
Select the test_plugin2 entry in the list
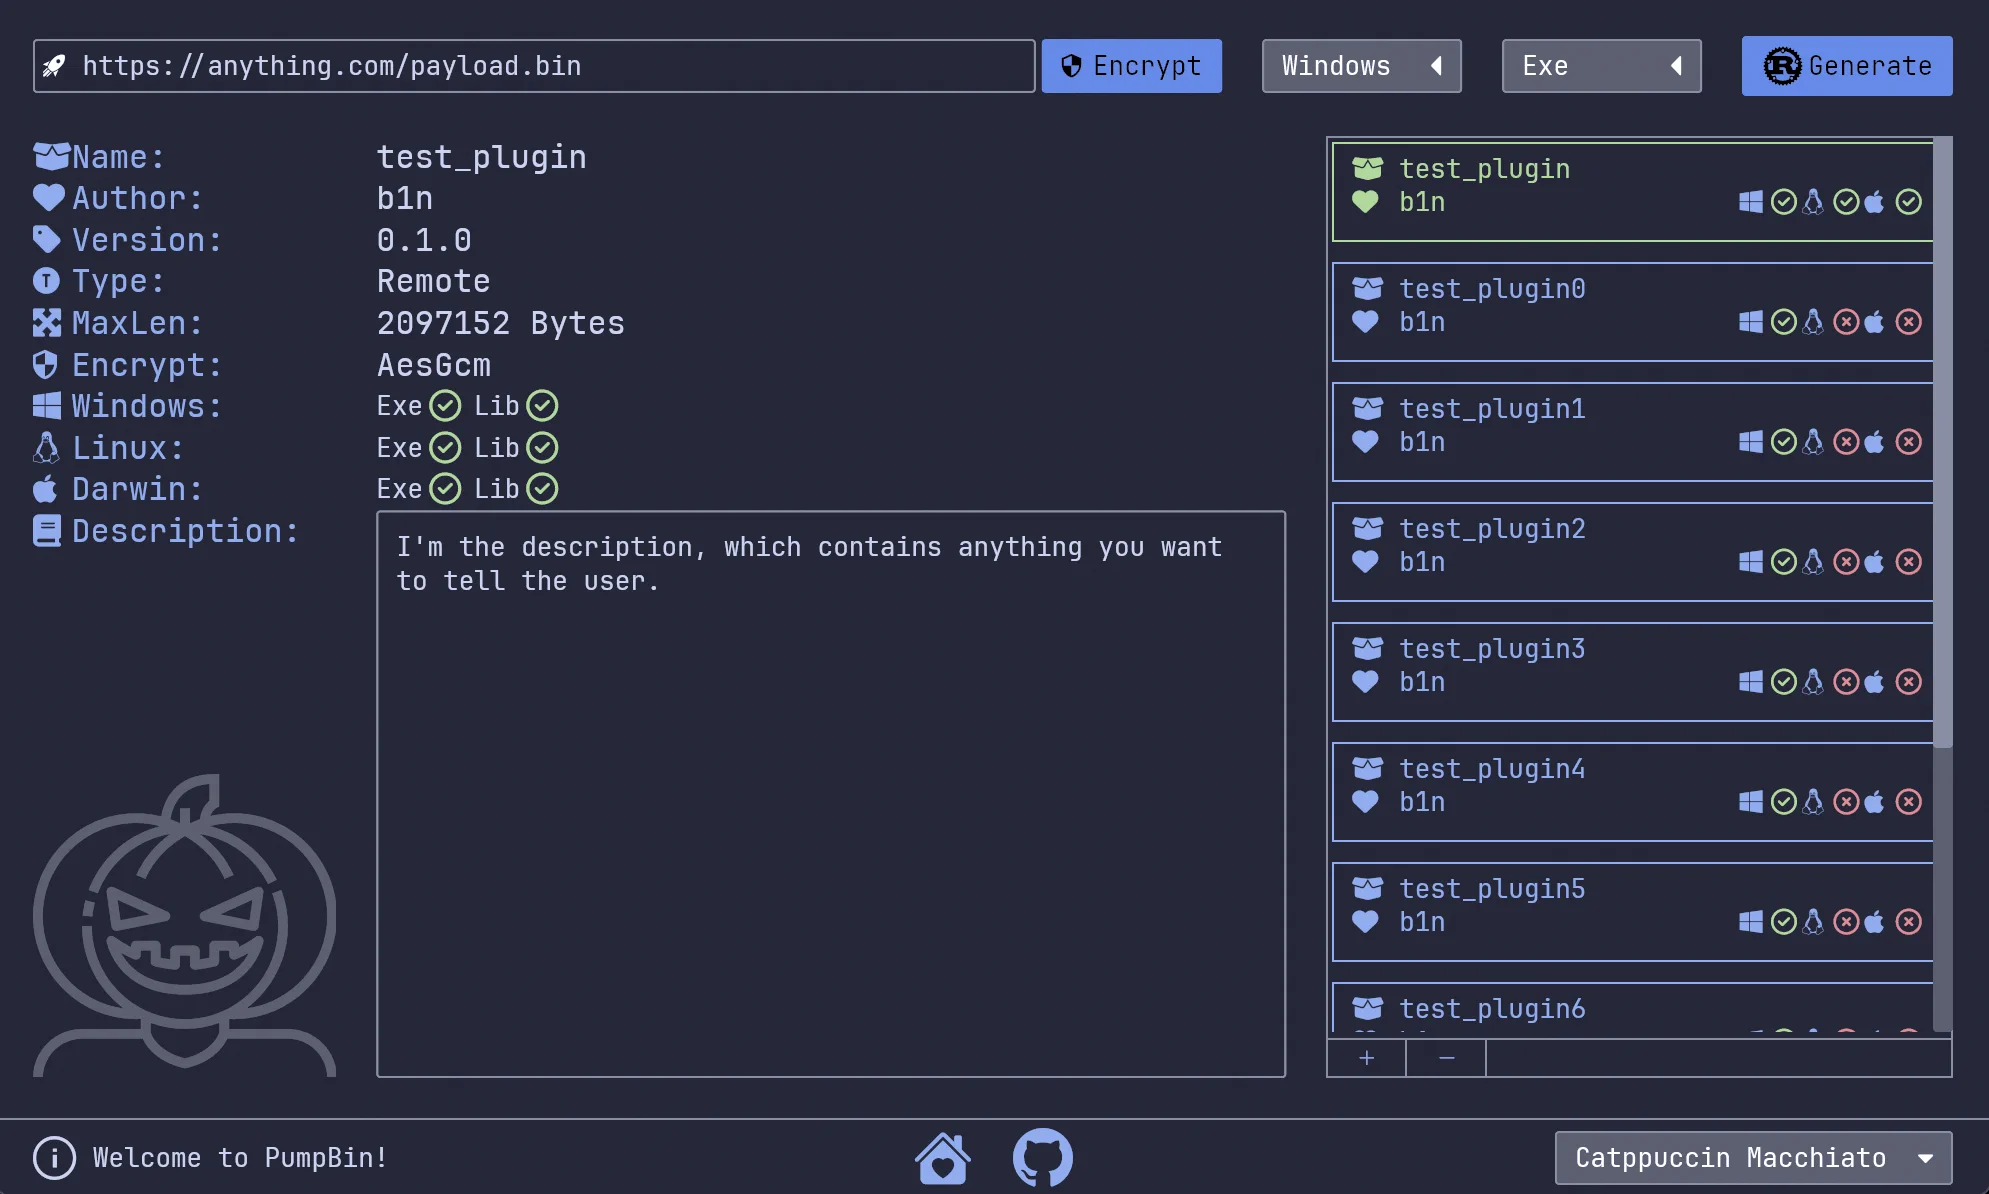[1633, 552]
